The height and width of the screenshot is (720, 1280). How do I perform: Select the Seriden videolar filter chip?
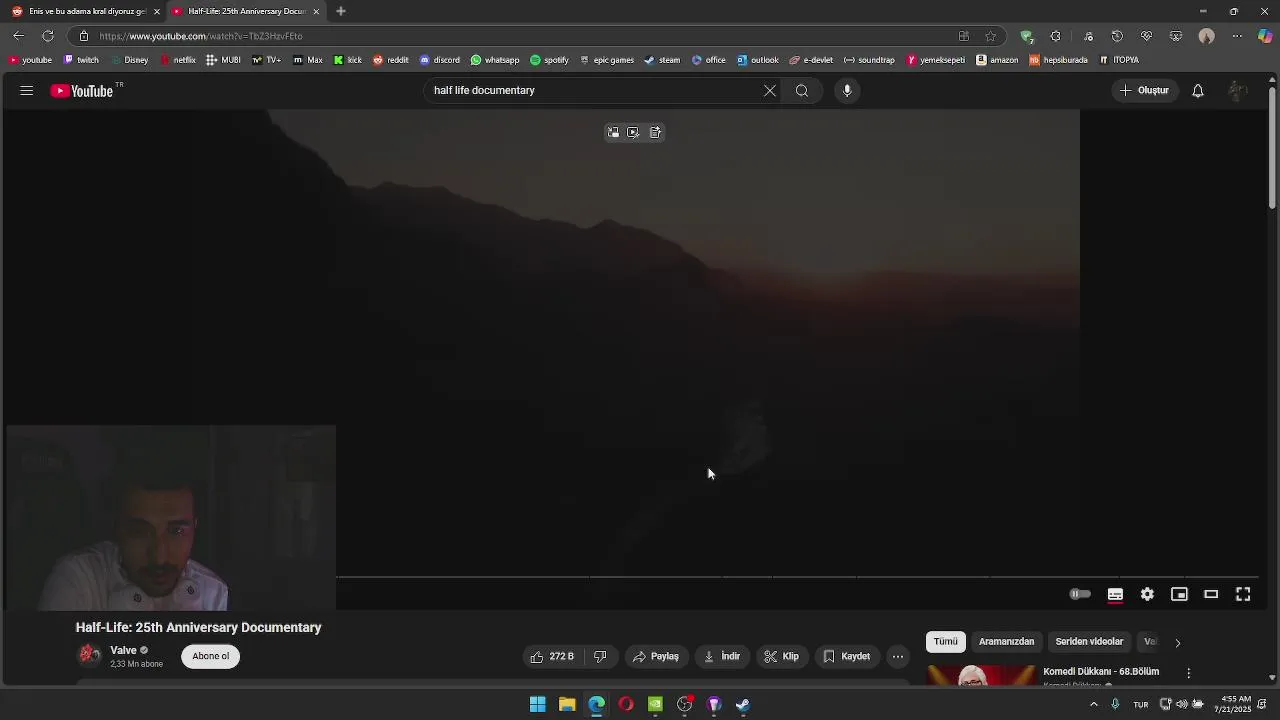tap(1089, 642)
